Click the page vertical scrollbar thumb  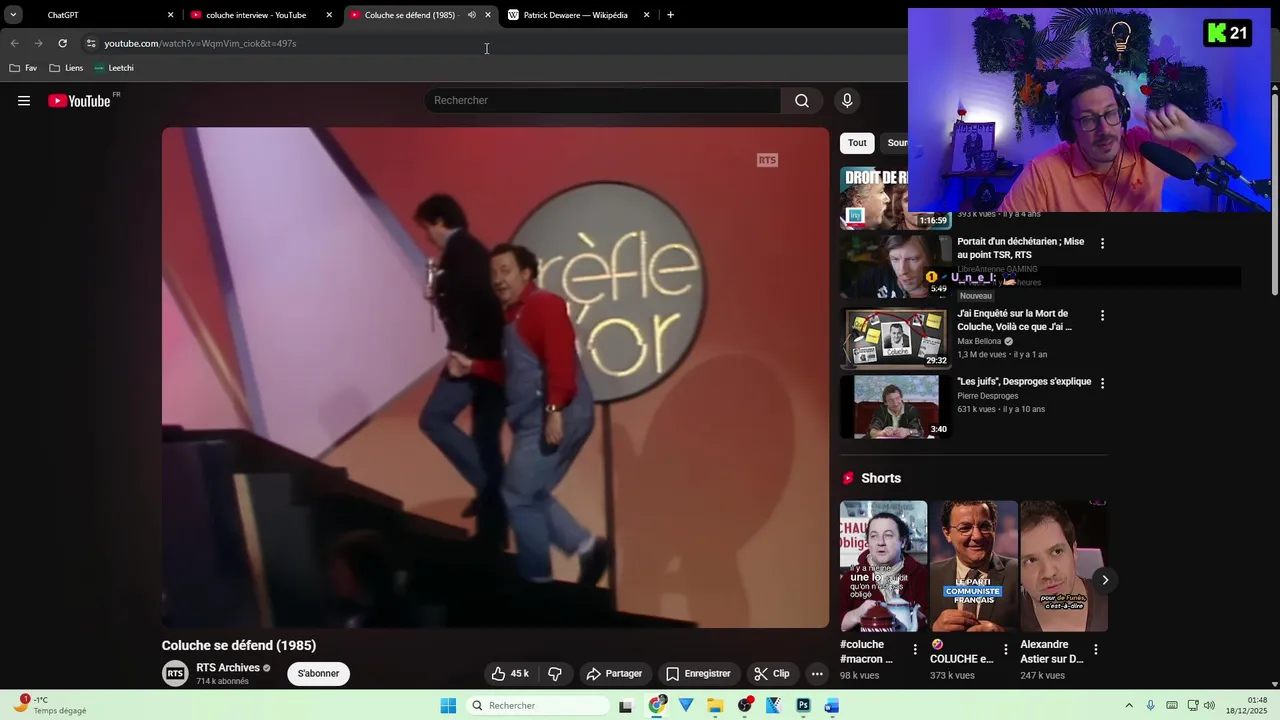pyautogui.click(x=1274, y=195)
